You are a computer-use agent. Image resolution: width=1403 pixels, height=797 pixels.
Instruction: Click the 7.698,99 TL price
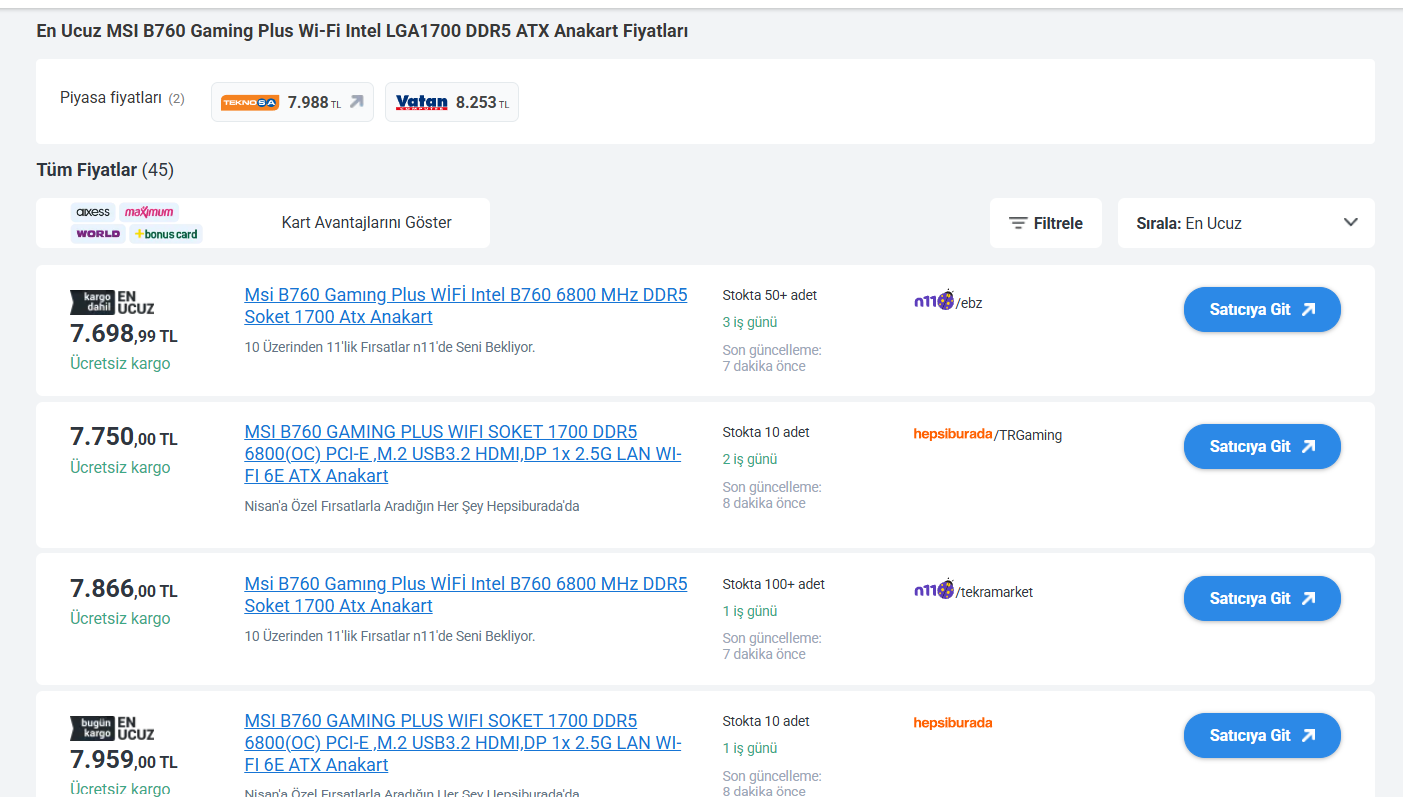click(x=124, y=333)
